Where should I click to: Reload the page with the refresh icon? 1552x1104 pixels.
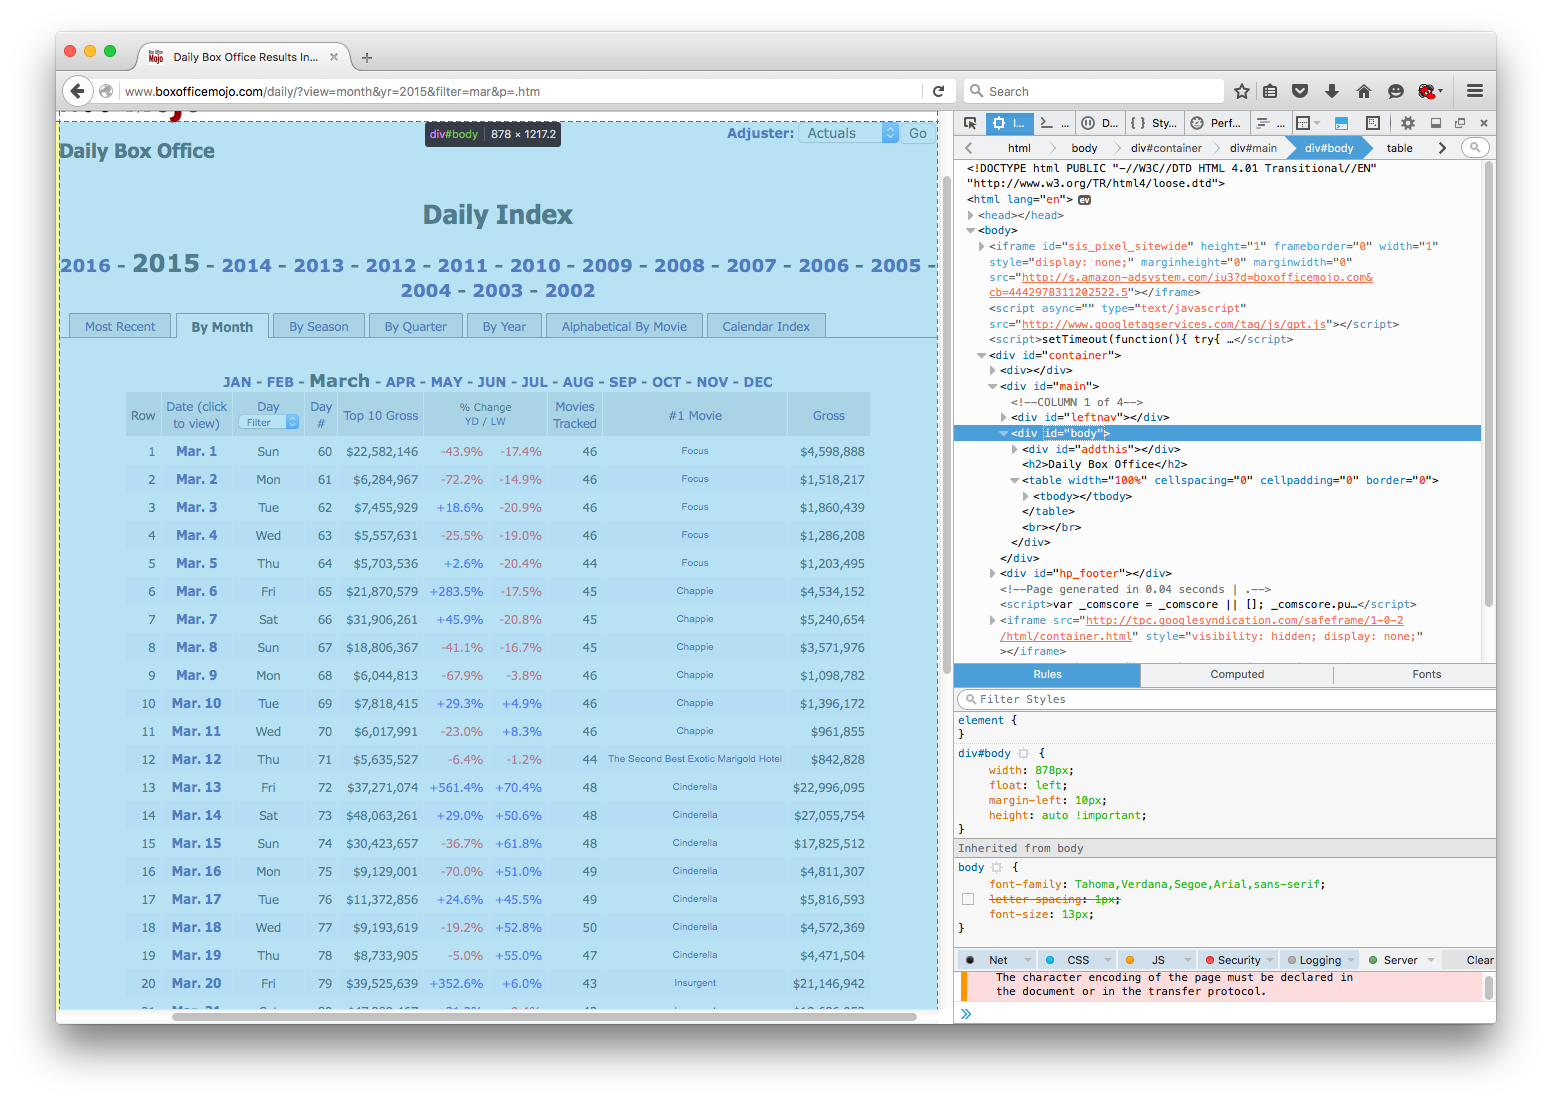[938, 91]
